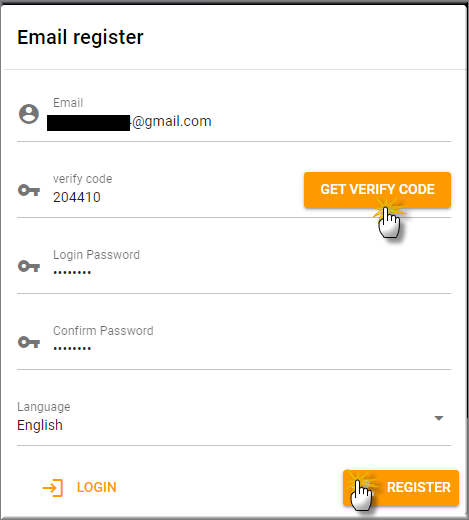Click the Email register dialog title
The height and width of the screenshot is (520, 469).
(x=80, y=37)
